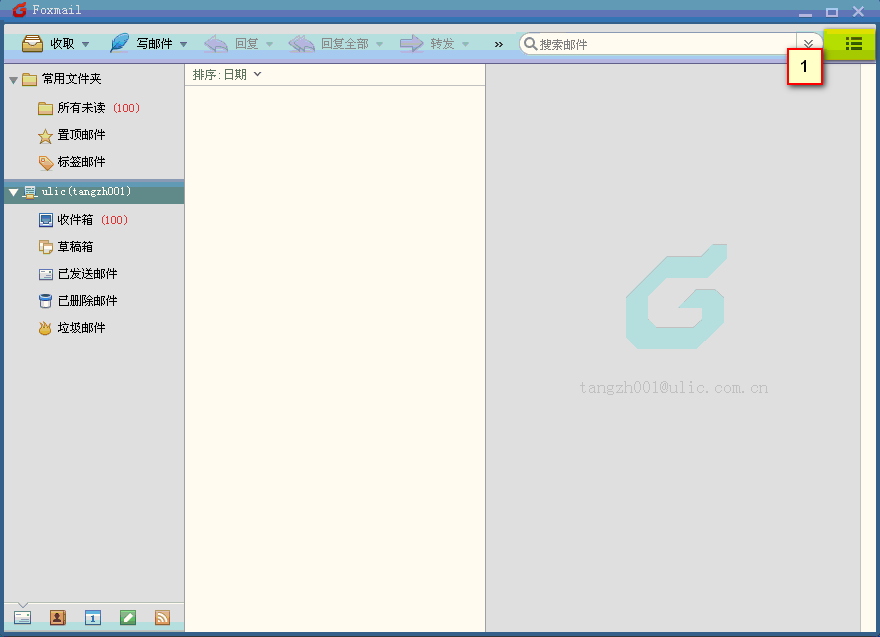
Task: Expand search options with double-chevron arrow
Action: (808, 44)
